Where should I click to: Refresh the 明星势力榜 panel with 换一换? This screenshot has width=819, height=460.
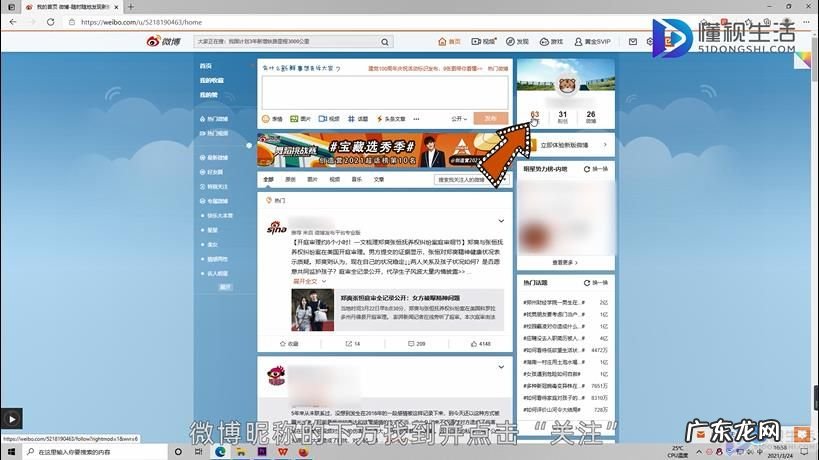tap(596, 169)
